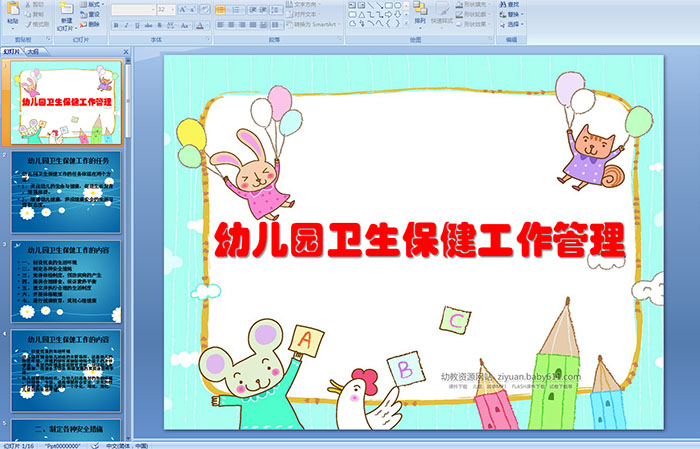
Task: Select the Rectangle shape in gallery
Action: pyautogui.click(x=389, y=5)
